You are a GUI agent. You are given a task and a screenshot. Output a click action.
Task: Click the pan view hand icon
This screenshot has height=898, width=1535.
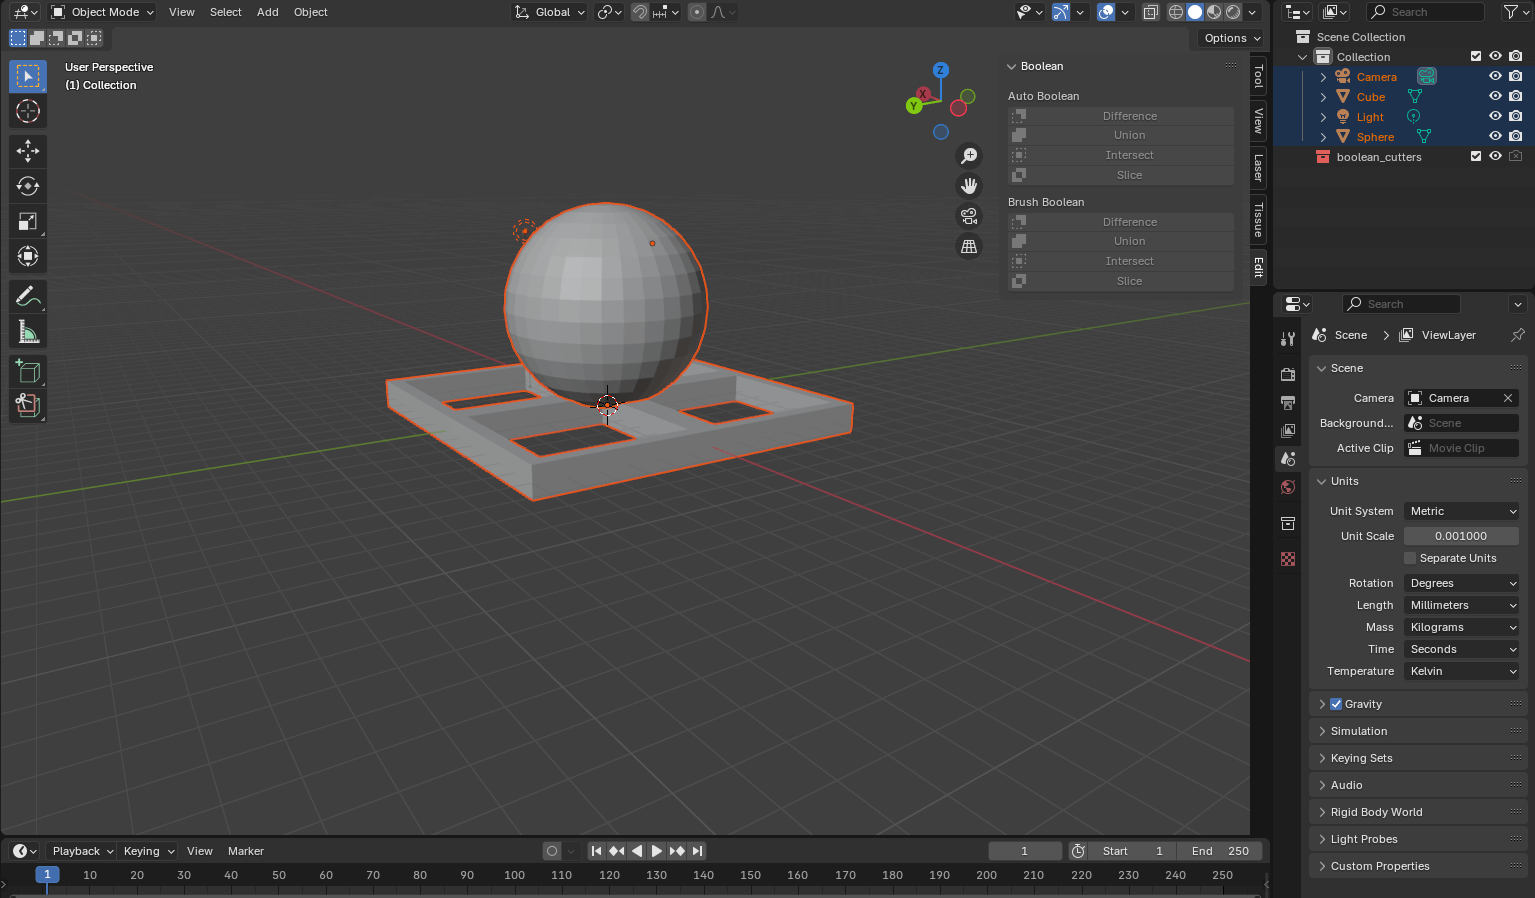coord(969,186)
